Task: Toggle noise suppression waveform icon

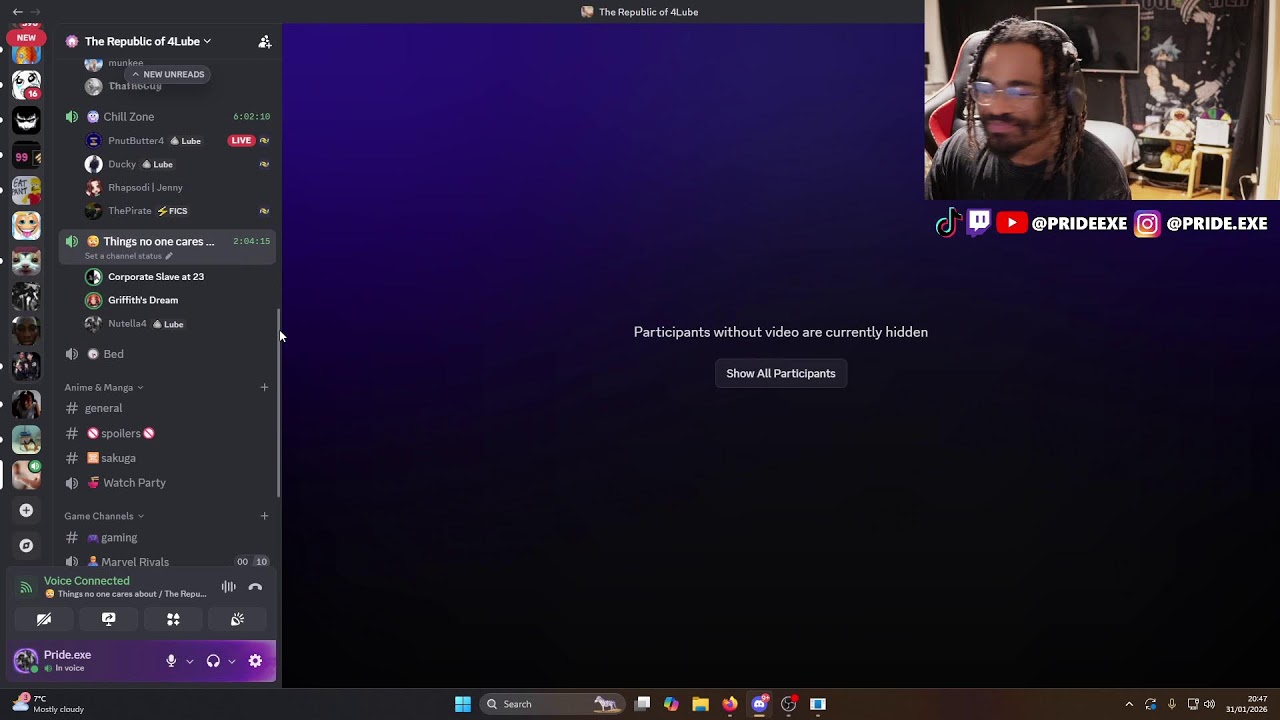Action: point(228,587)
